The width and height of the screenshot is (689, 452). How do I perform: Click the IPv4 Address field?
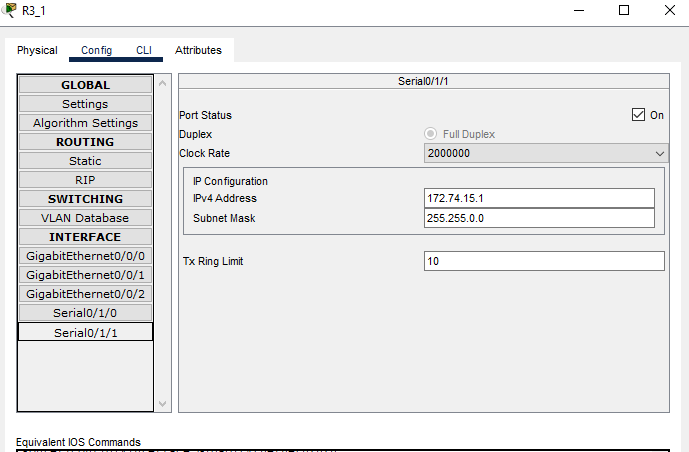pyautogui.click(x=539, y=198)
